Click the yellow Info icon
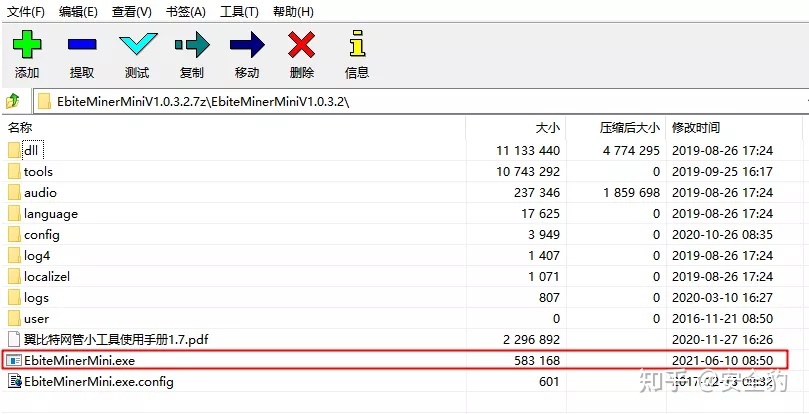The height and width of the screenshot is (414, 809). [357, 43]
